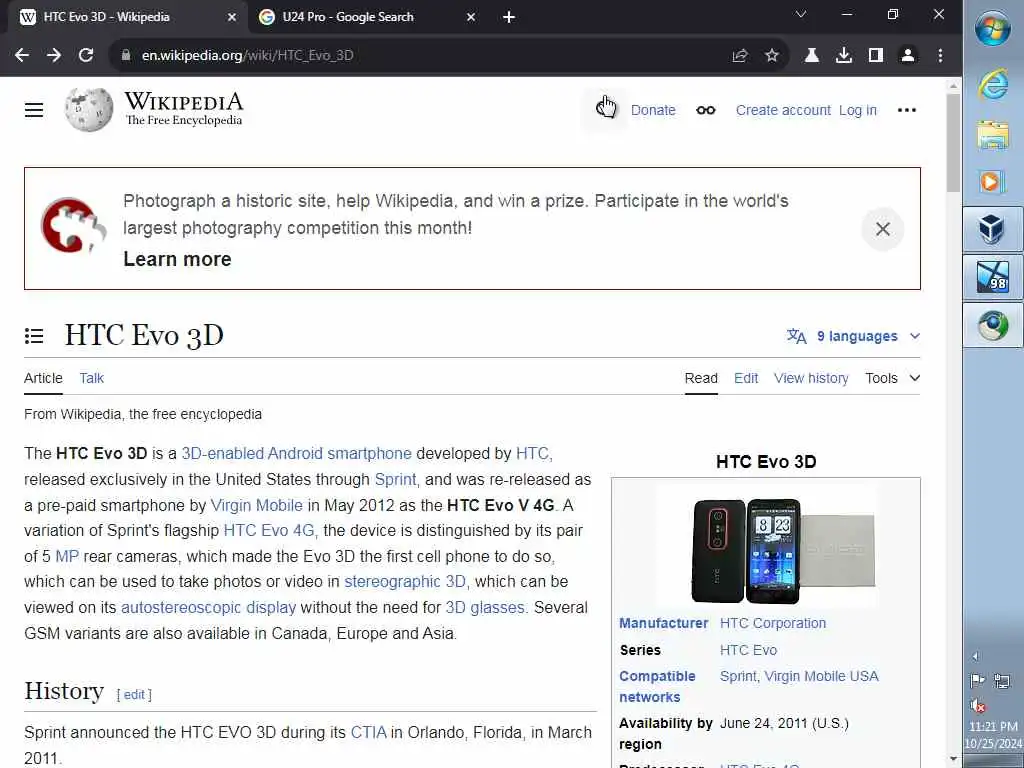Reload the page
The width and height of the screenshot is (1024, 768).
click(x=86, y=56)
